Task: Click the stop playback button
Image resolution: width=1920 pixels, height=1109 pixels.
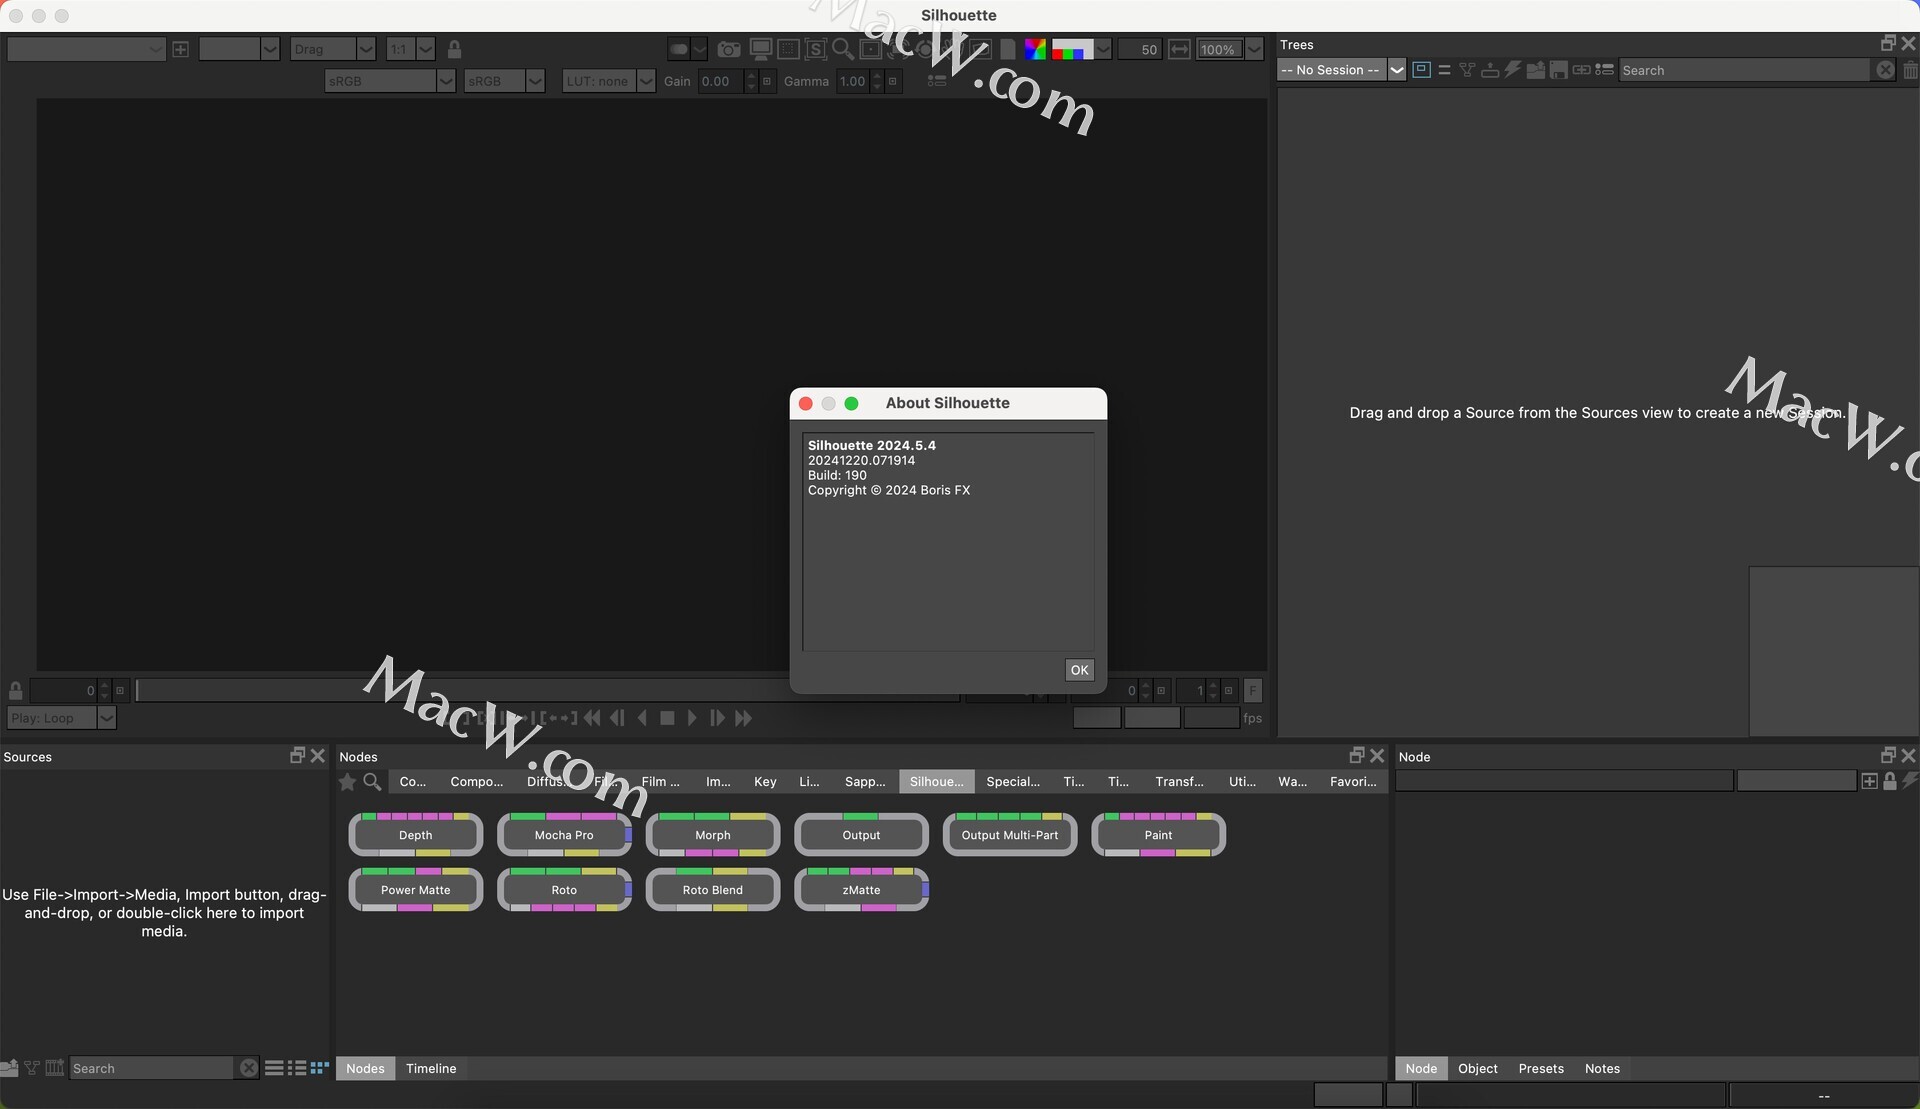Action: [667, 718]
